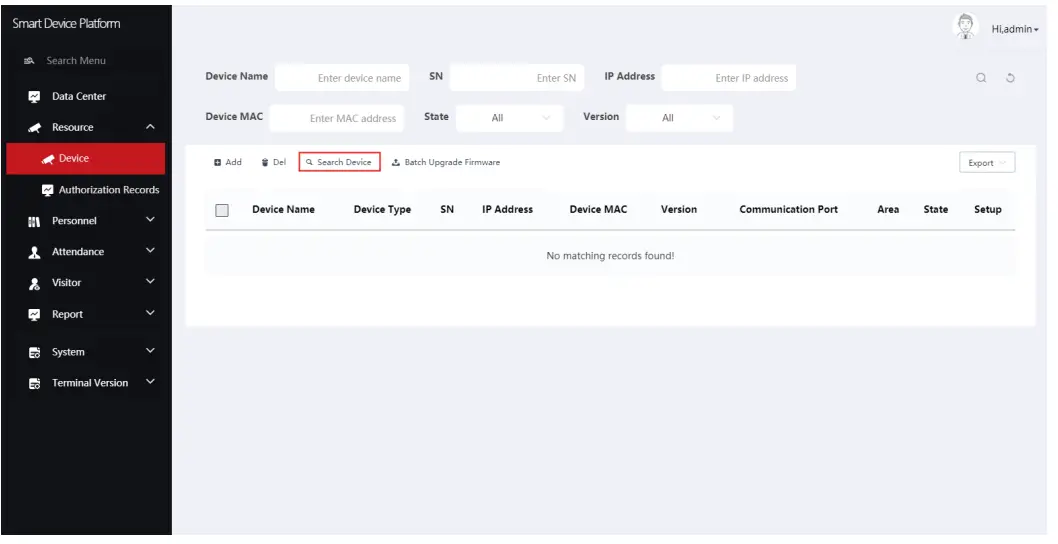Image resolution: width=1058 pixels, height=544 pixels.
Task: Tick the select-all checkbox in table header
Action: point(222,210)
